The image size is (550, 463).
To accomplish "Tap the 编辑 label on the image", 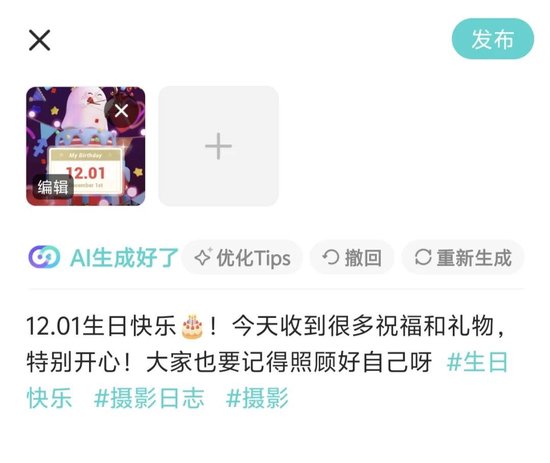I will point(53,187).
